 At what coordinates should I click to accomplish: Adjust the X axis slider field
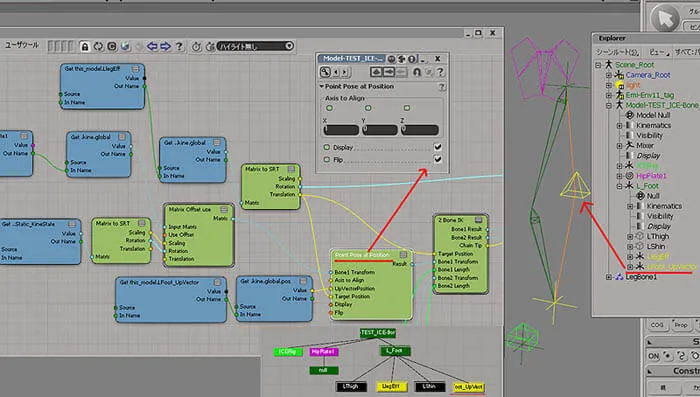click(x=341, y=130)
